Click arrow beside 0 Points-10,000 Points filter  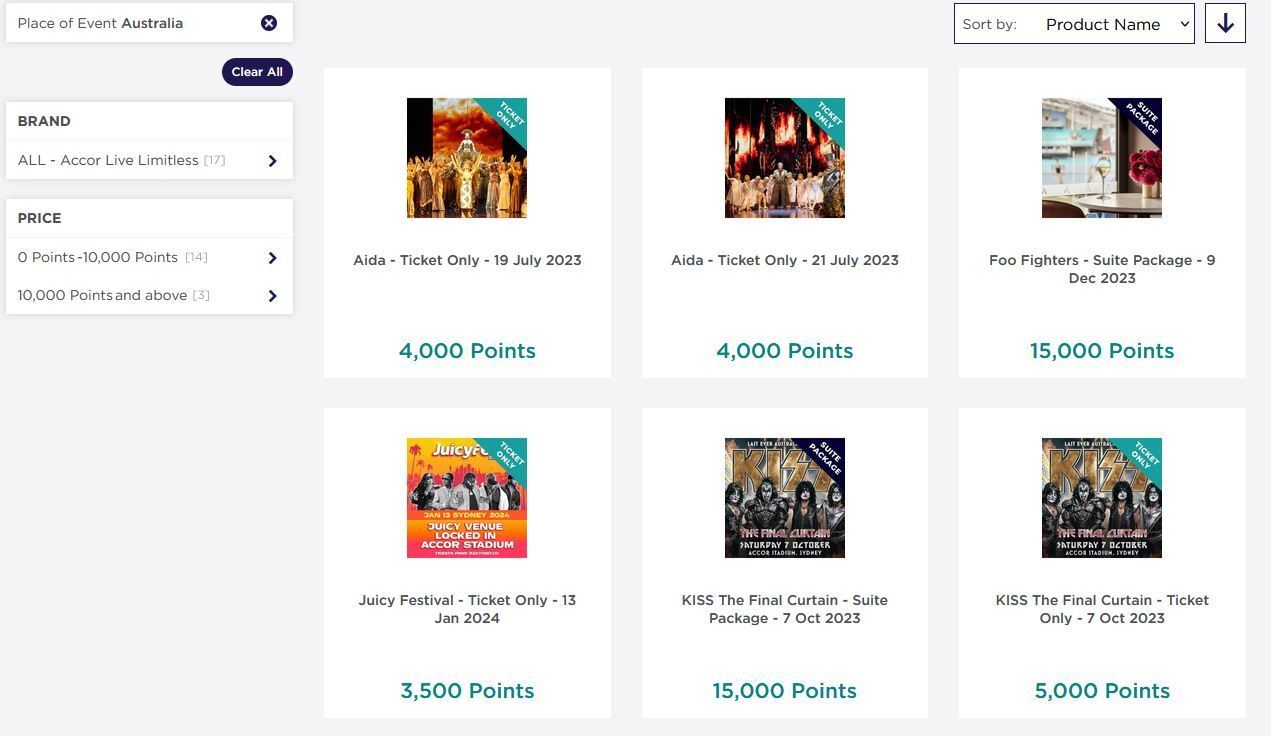(x=272, y=258)
